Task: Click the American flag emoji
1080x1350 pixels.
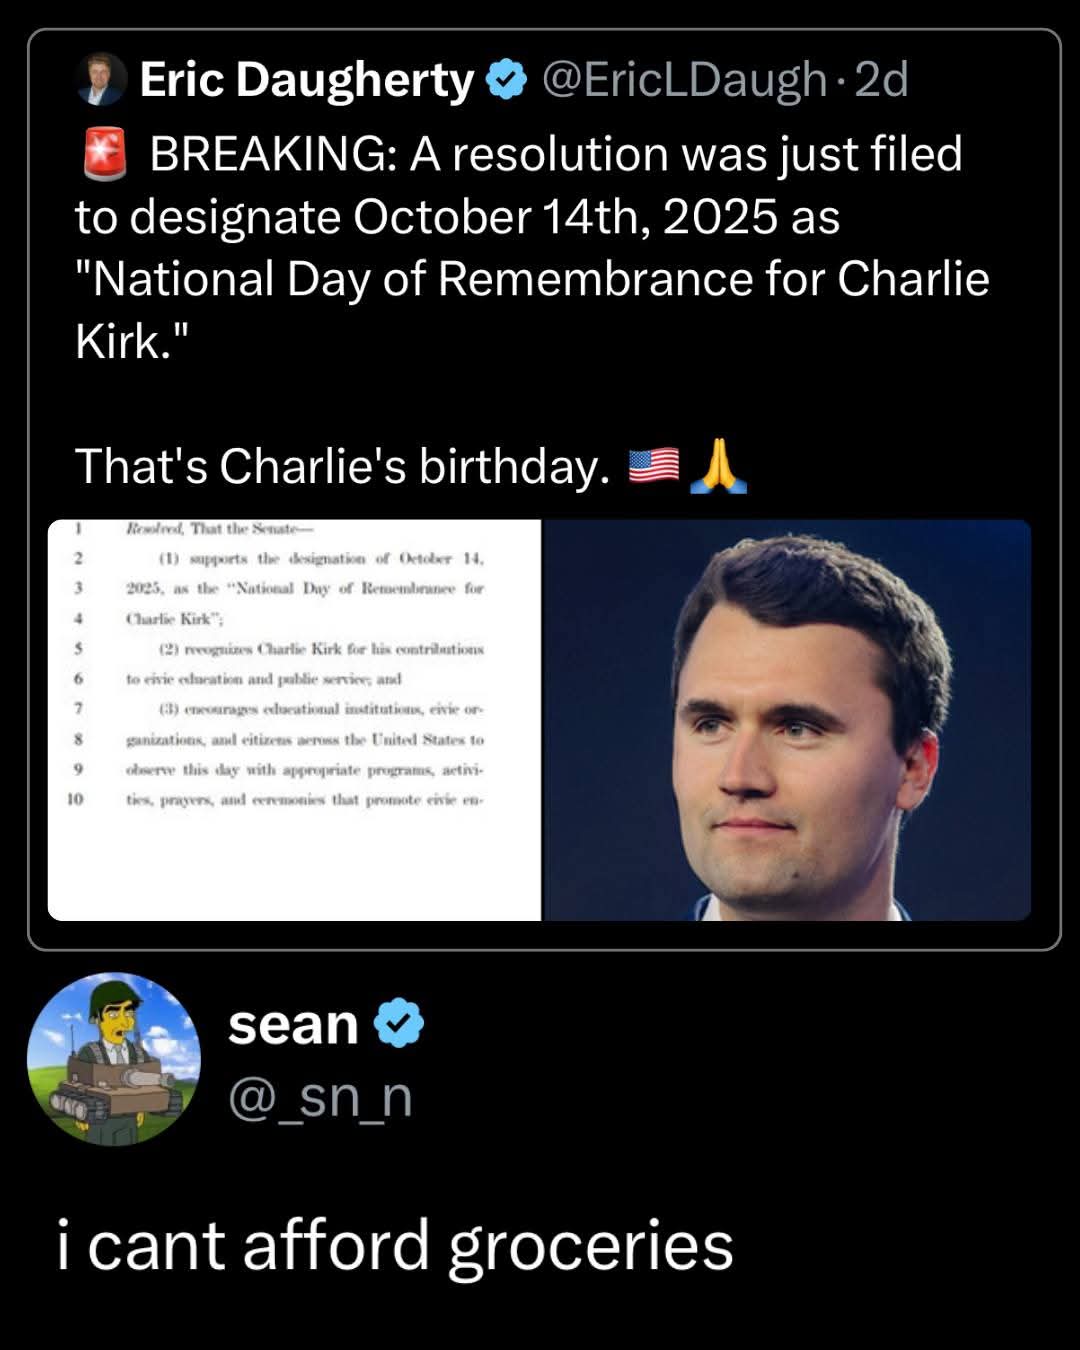Action: tap(654, 466)
